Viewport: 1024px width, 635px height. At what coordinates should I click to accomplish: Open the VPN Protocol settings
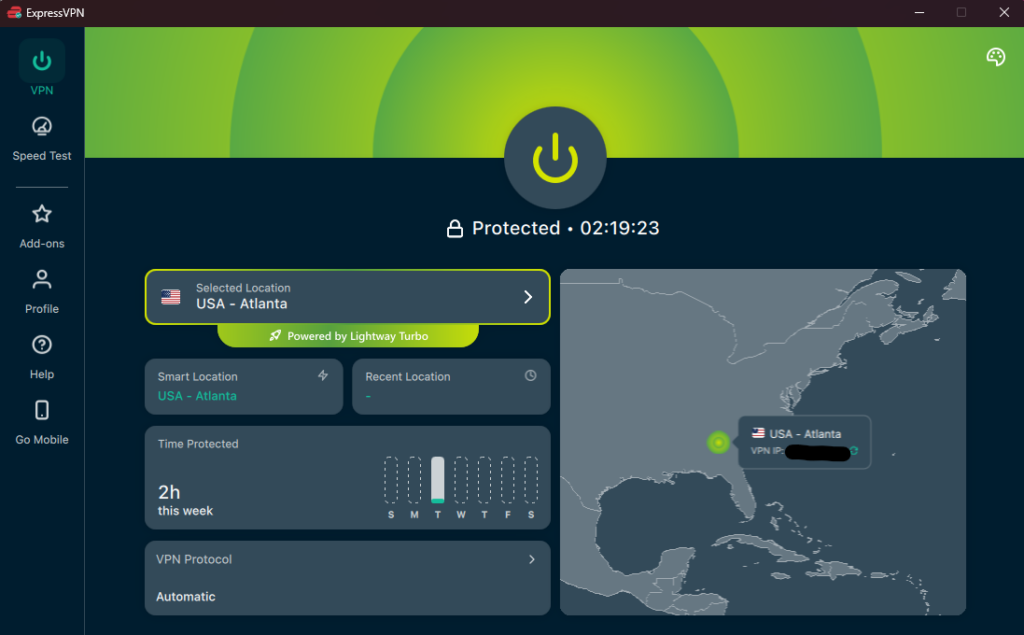347,578
